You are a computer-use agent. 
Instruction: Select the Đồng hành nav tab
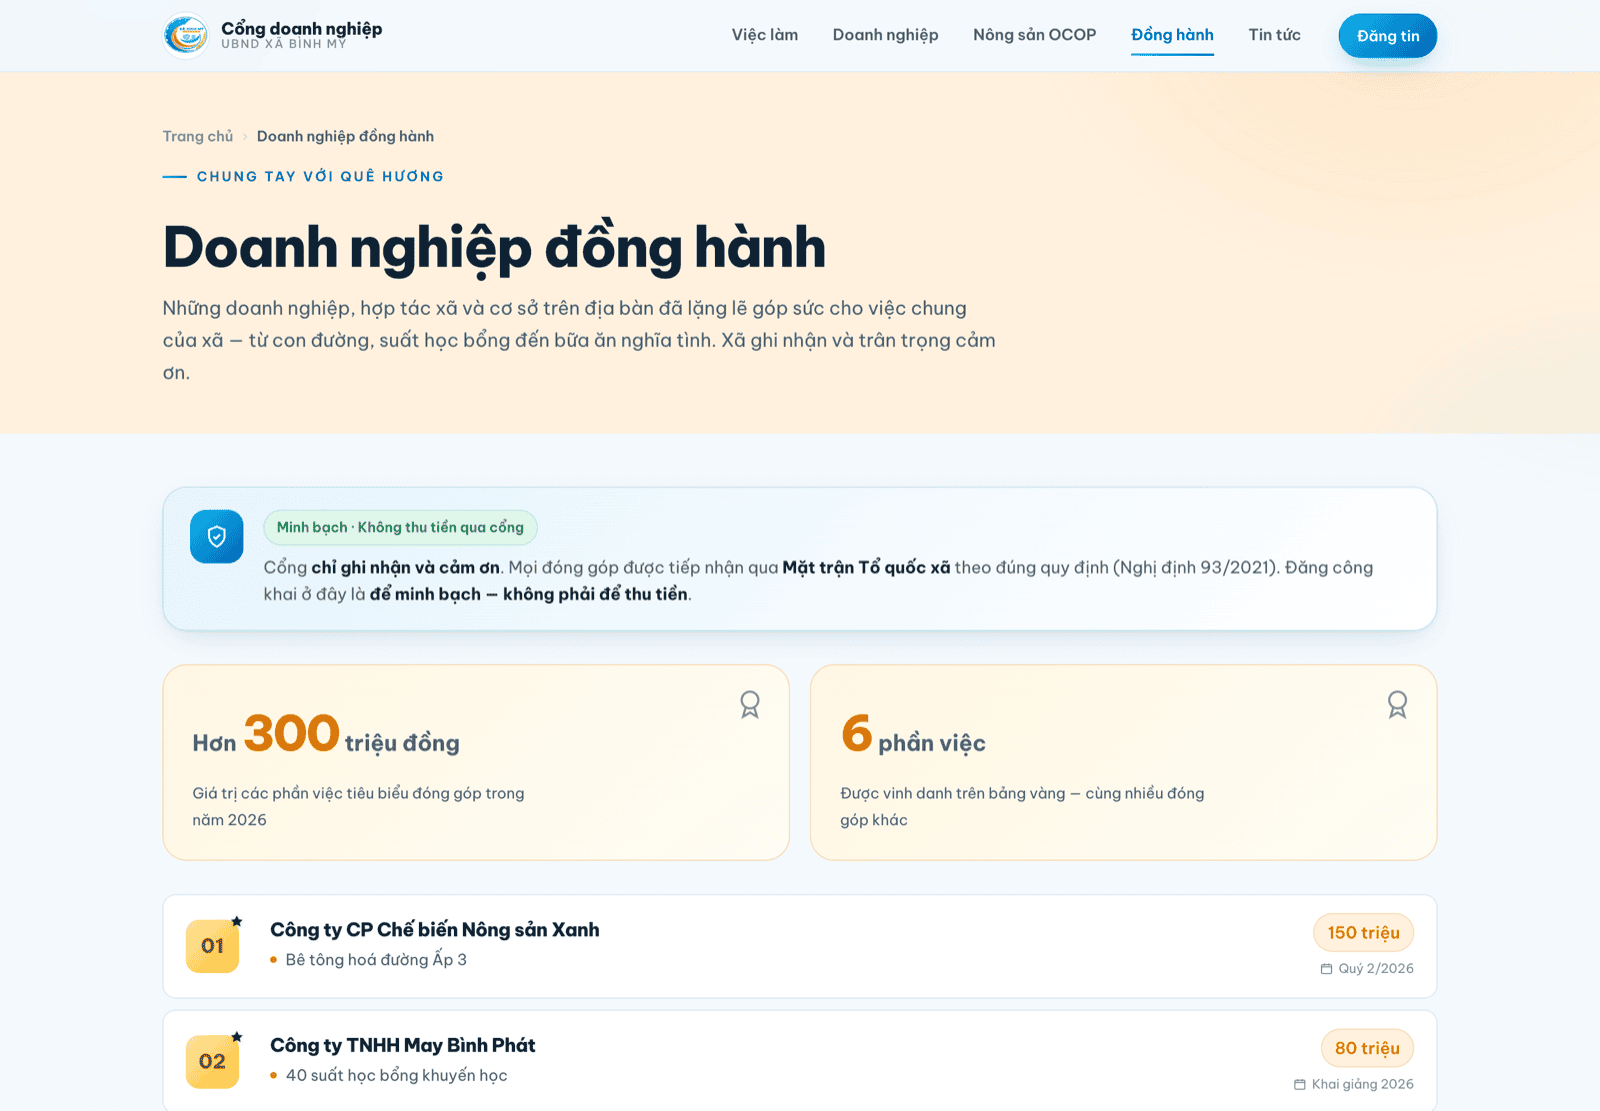point(1172,35)
